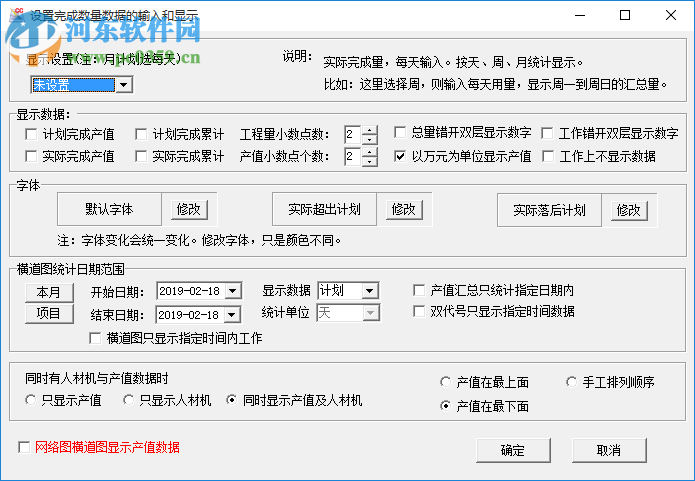This screenshot has width=695, height=481.
Task: Click 修改 next to 实际落后计划
Action: point(629,210)
